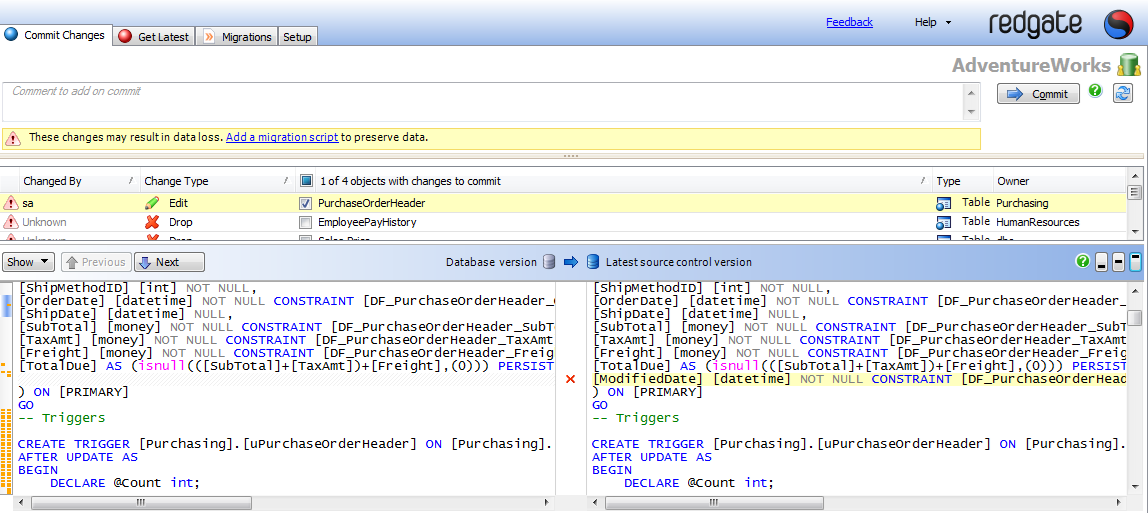Click the table type icon for EmployeePayHistory
The height and width of the screenshot is (513, 1148).
pyautogui.click(x=944, y=222)
